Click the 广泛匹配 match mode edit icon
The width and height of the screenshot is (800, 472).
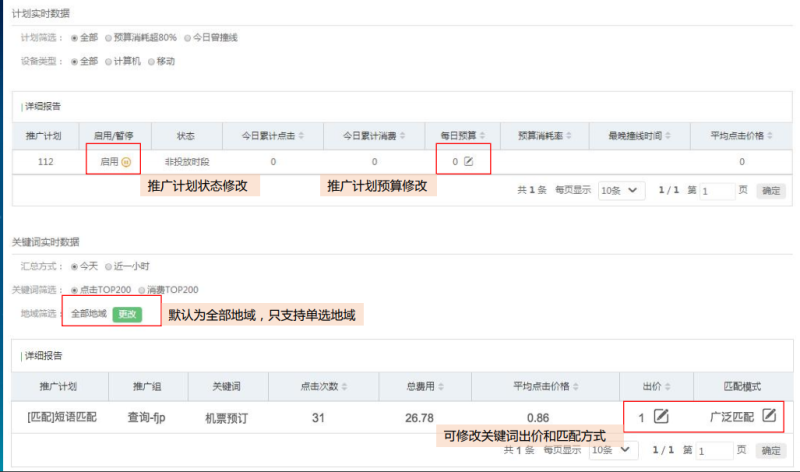click(768, 416)
